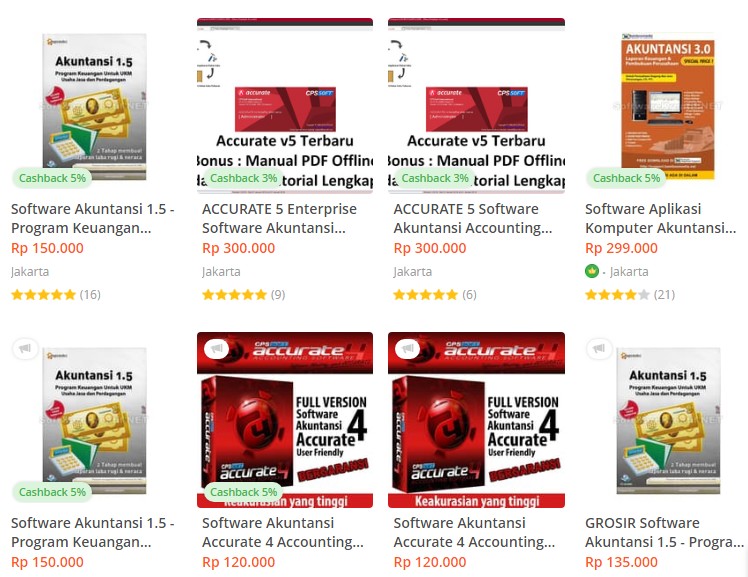Open Akuntansi 3.0 orange product image
Viewport: 748px width, 577px height.
[x=667, y=106]
